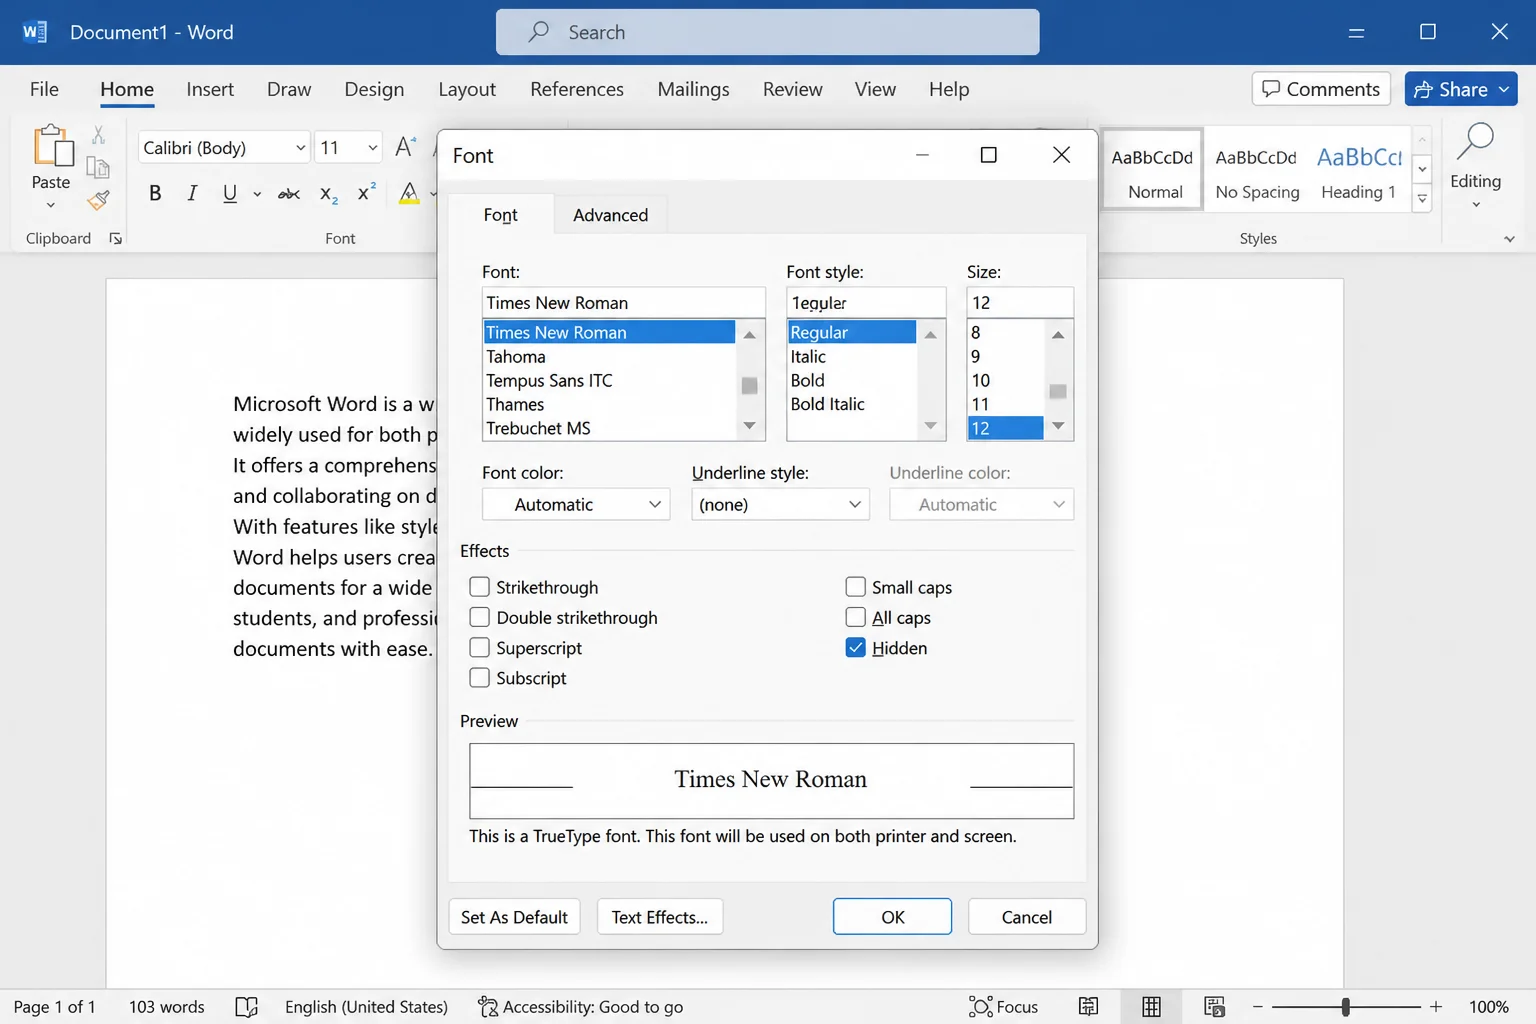This screenshot has width=1536, height=1024.
Task: Open the File menu
Action: point(44,89)
